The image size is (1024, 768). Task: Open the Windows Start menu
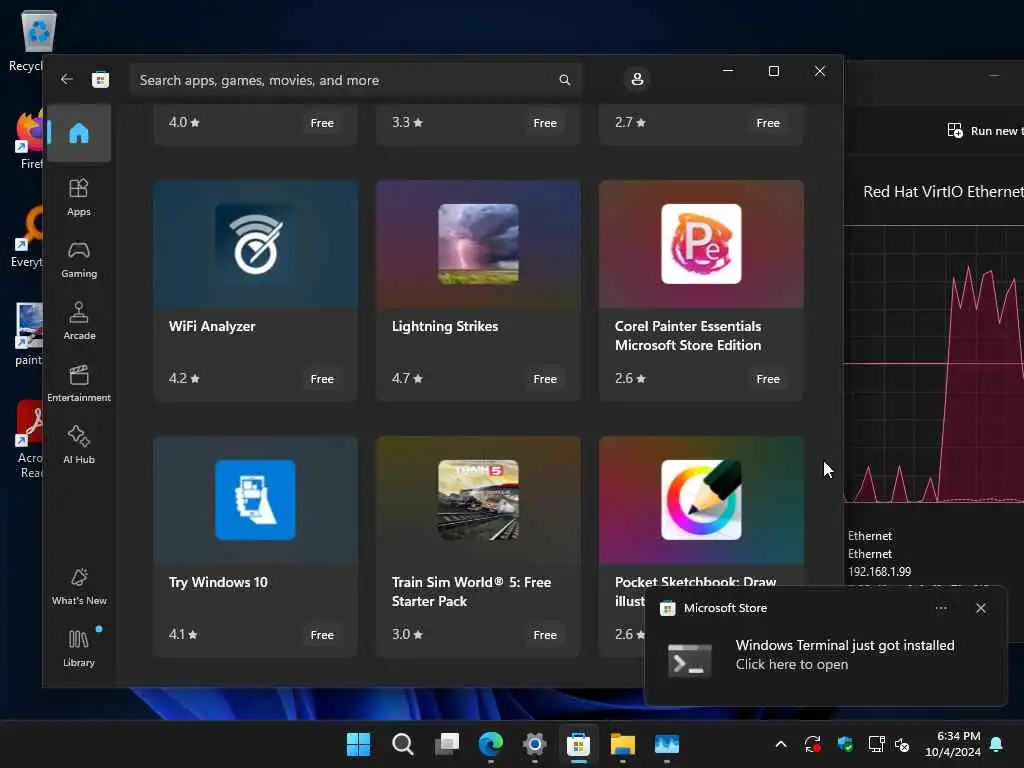[x=358, y=744]
